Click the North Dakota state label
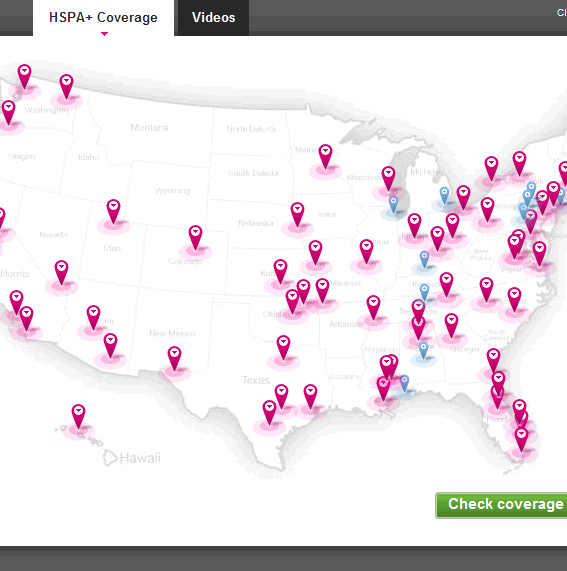 251,129
